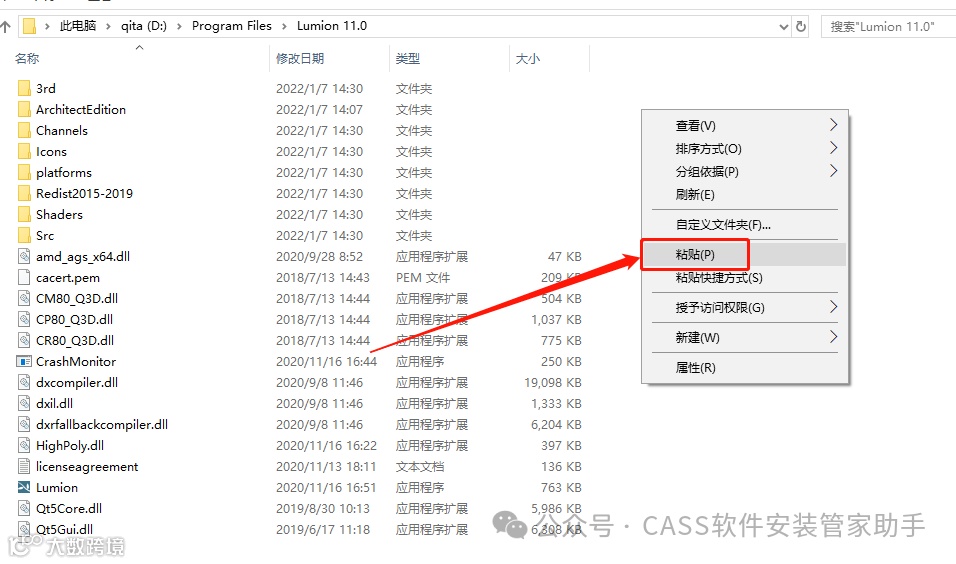Sort by the 名称 column header
The width and height of the screenshot is (956, 564).
coord(27,59)
